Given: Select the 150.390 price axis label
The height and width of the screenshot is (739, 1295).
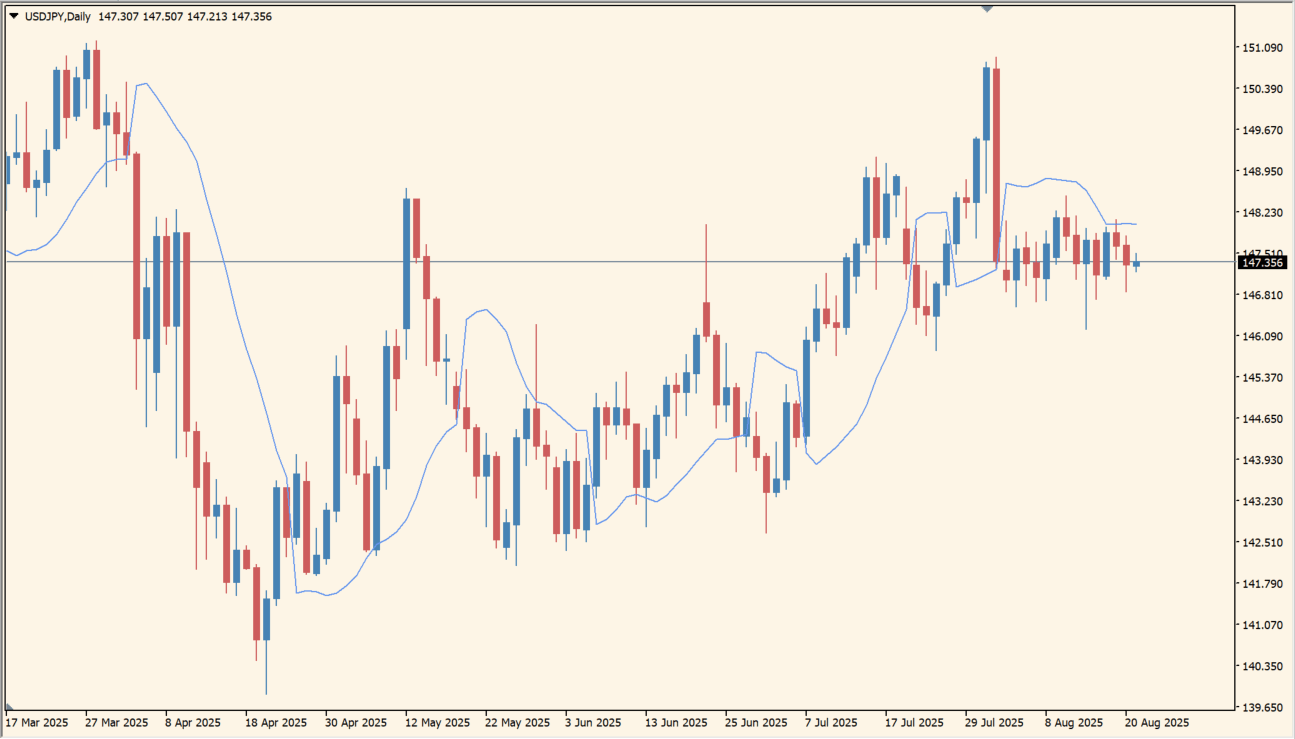Looking at the screenshot, I should pyautogui.click(x=1263, y=89).
